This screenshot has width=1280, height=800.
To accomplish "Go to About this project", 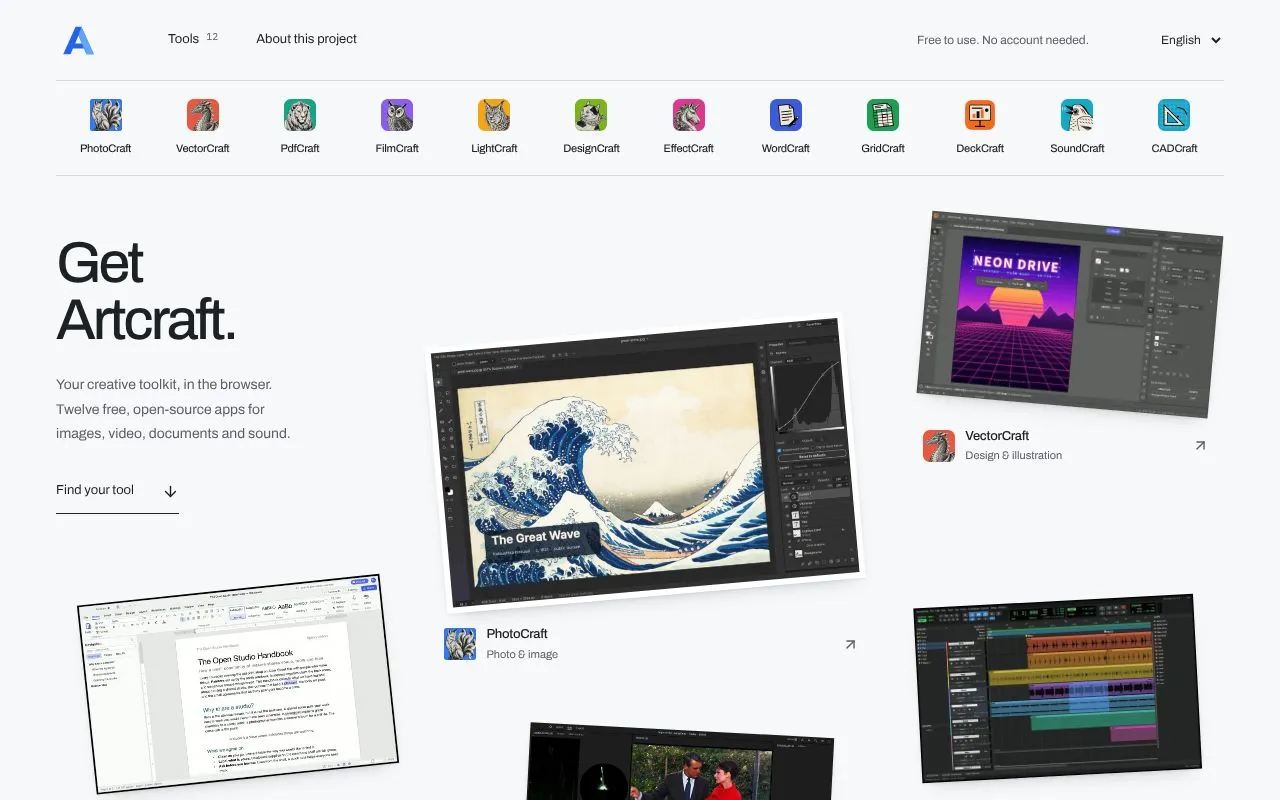I will click(306, 39).
